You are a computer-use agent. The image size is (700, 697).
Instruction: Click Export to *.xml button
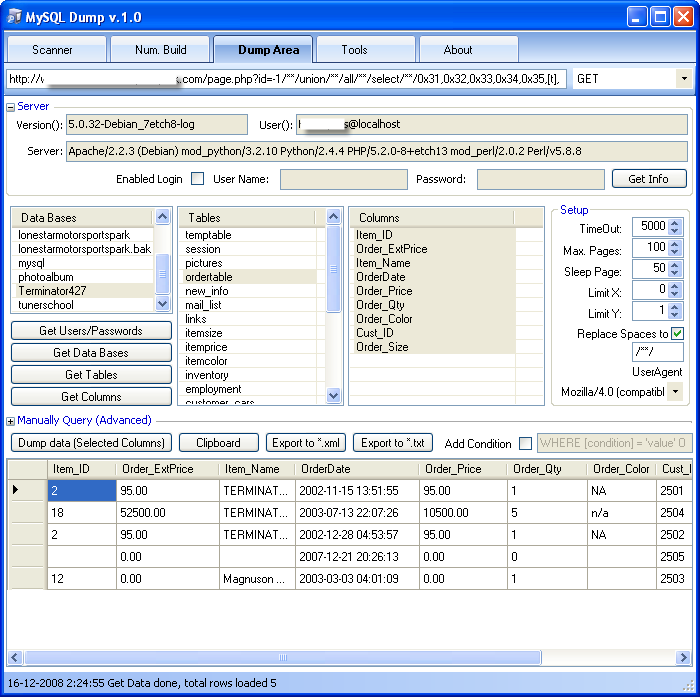[306, 442]
